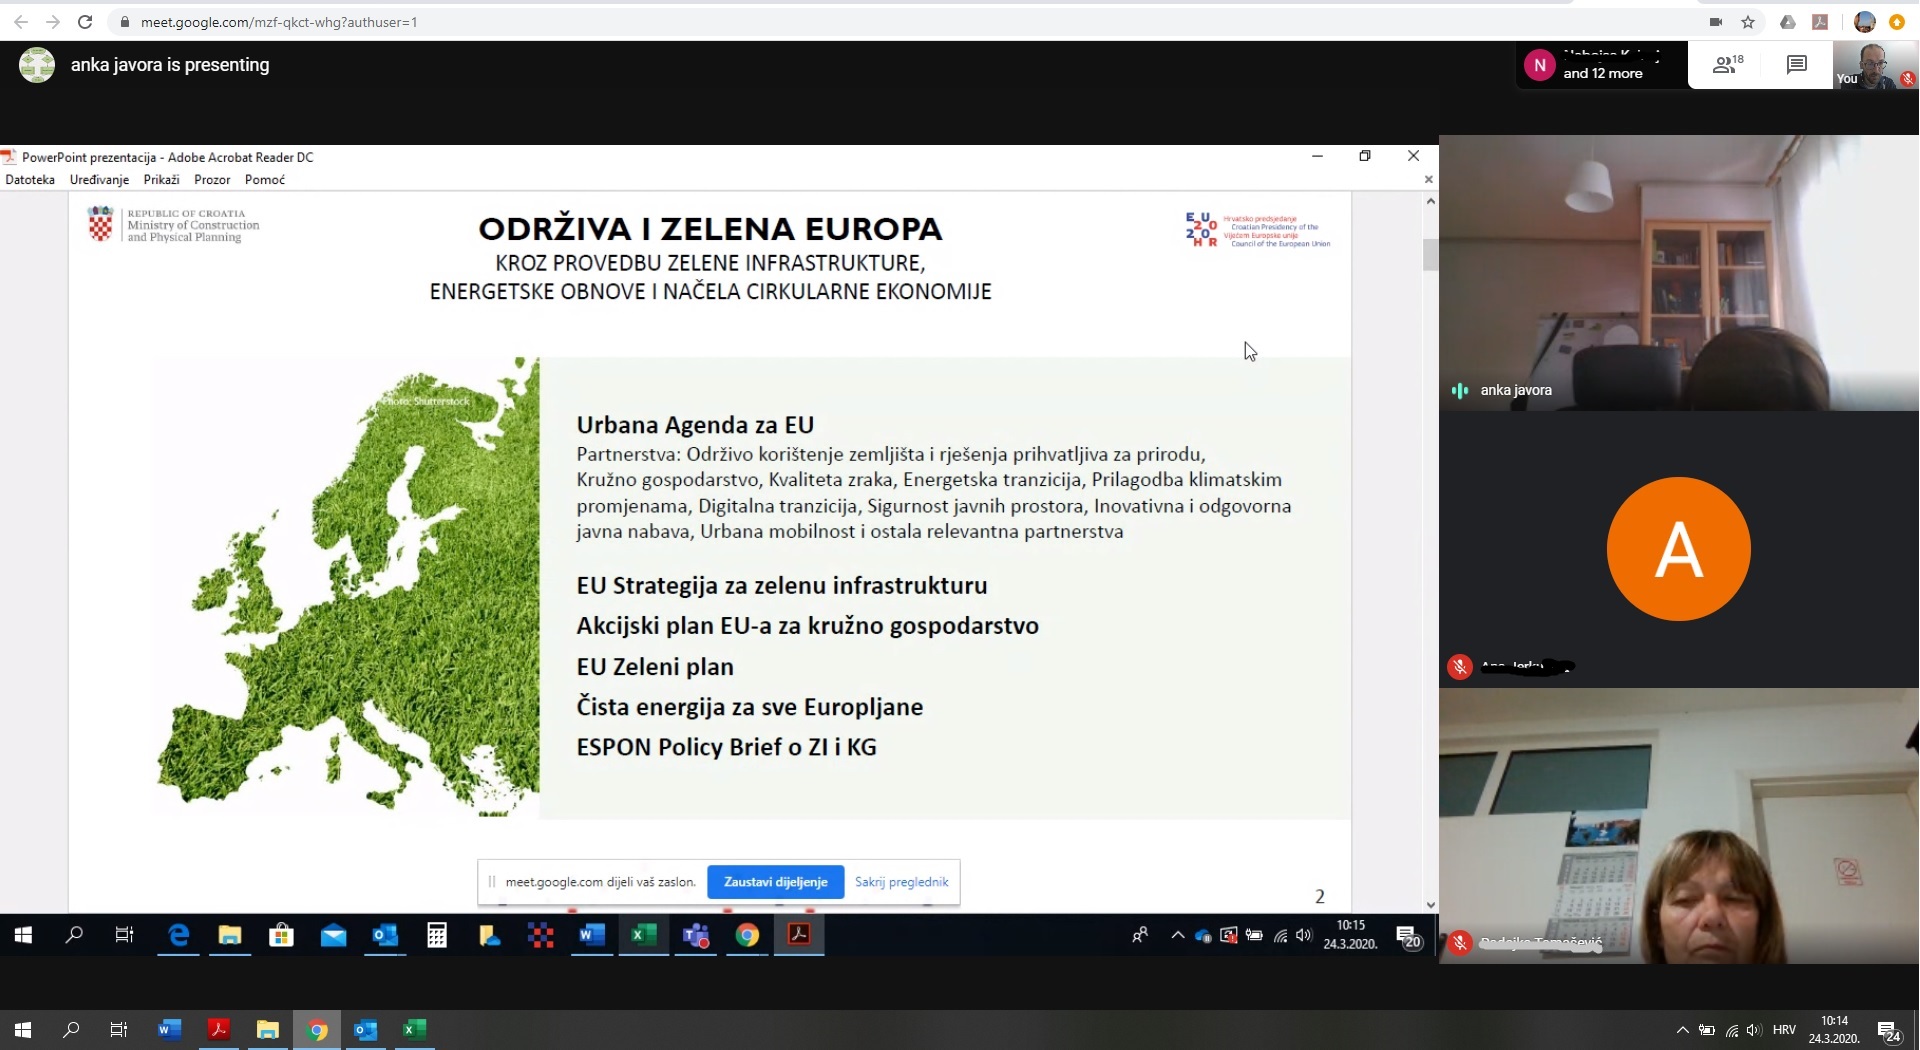Image resolution: width=1920 pixels, height=1050 pixels.
Task: Unmute the anka javora speaker indicator
Action: coord(1458,391)
